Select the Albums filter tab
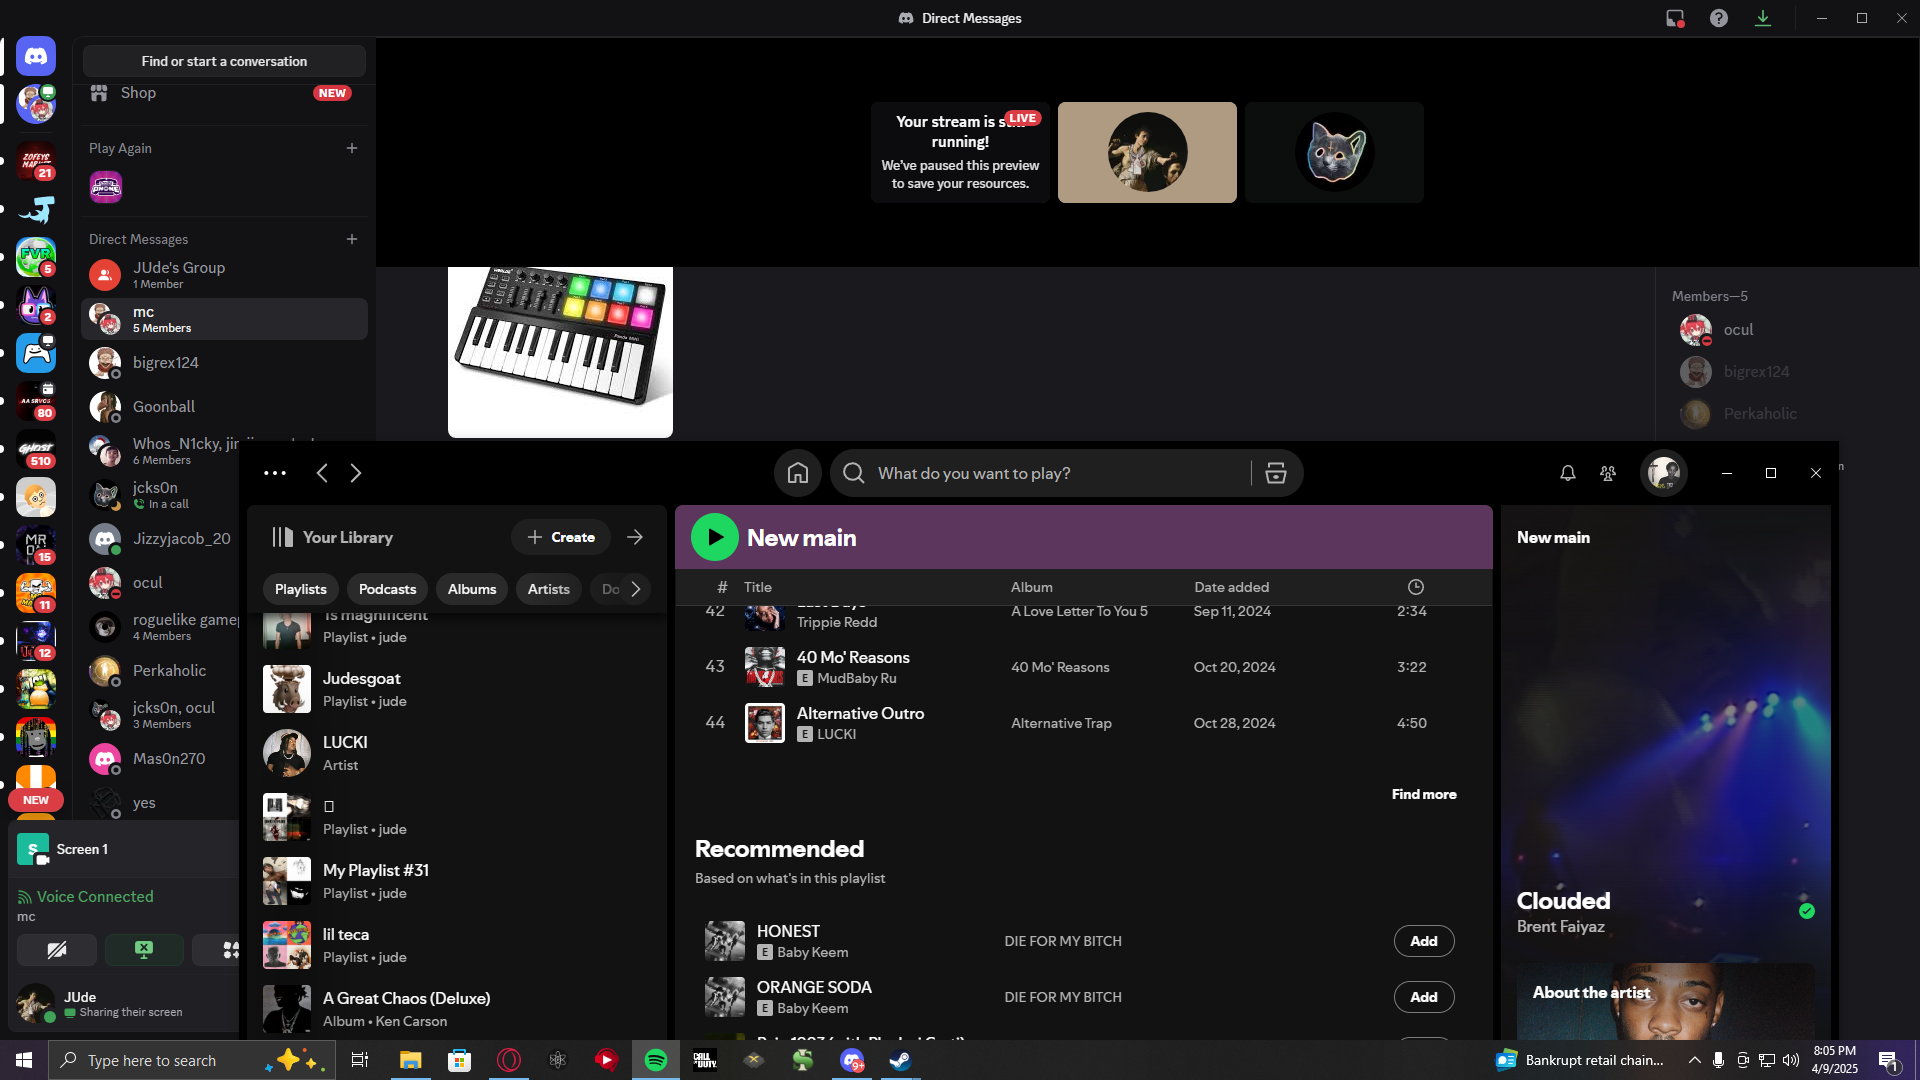The height and width of the screenshot is (1080, 1920). tap(471, 589)
